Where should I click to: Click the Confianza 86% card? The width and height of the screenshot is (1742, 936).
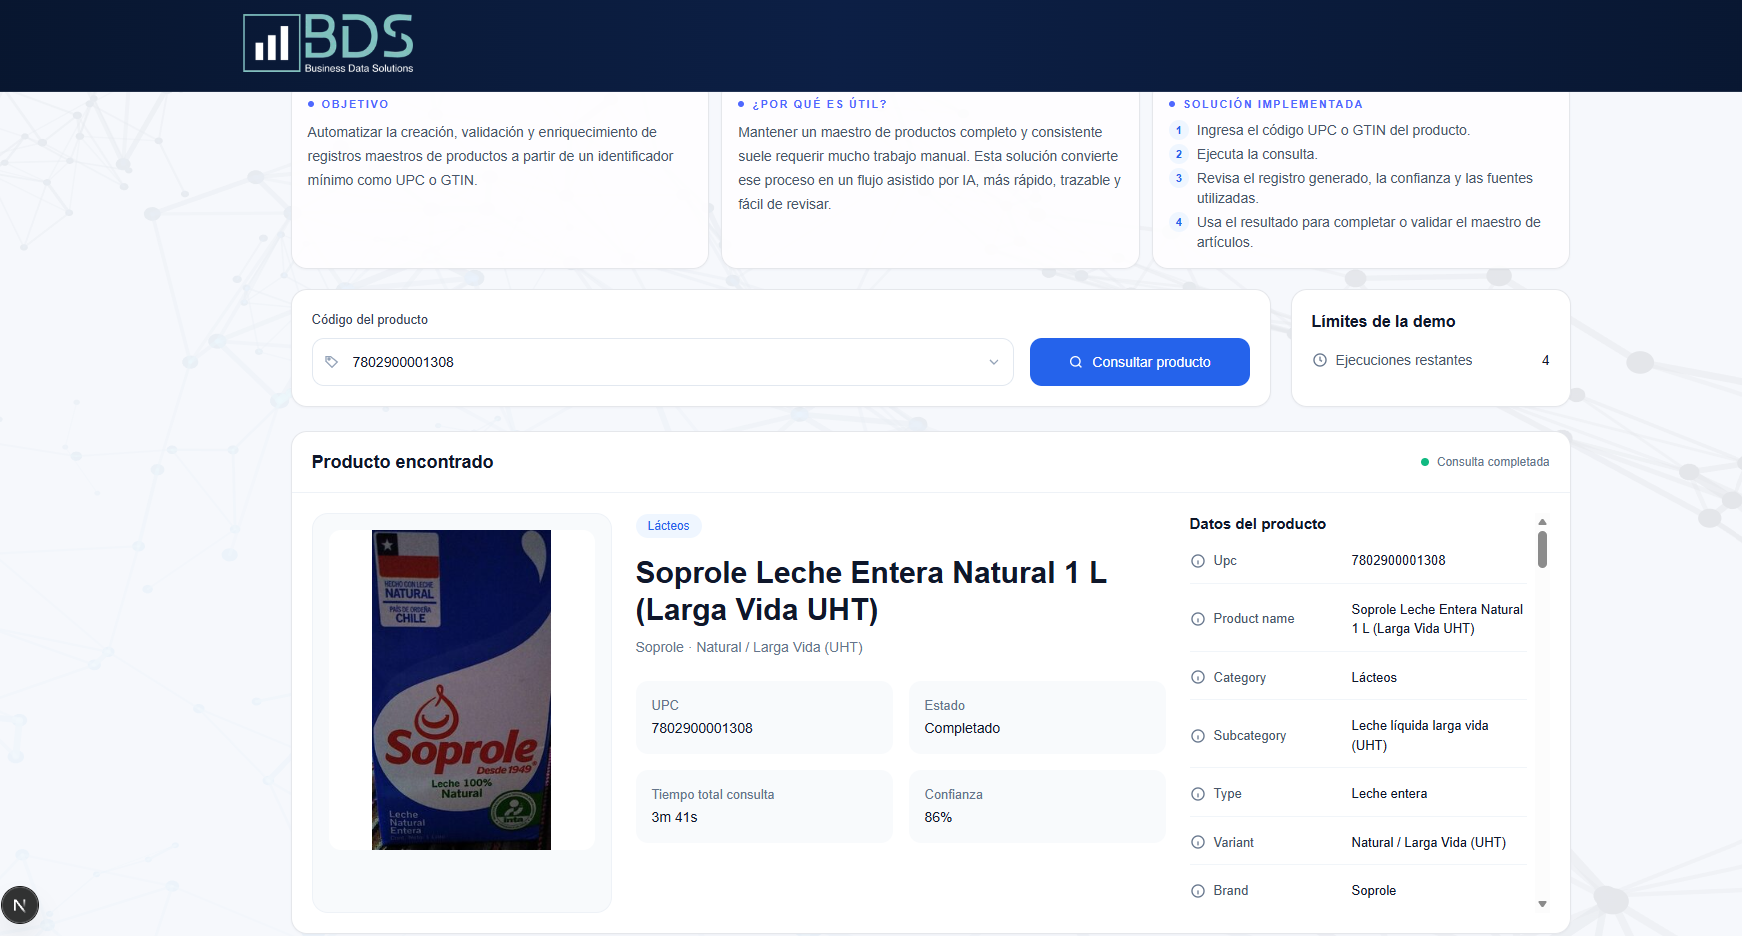point(1037,806)
